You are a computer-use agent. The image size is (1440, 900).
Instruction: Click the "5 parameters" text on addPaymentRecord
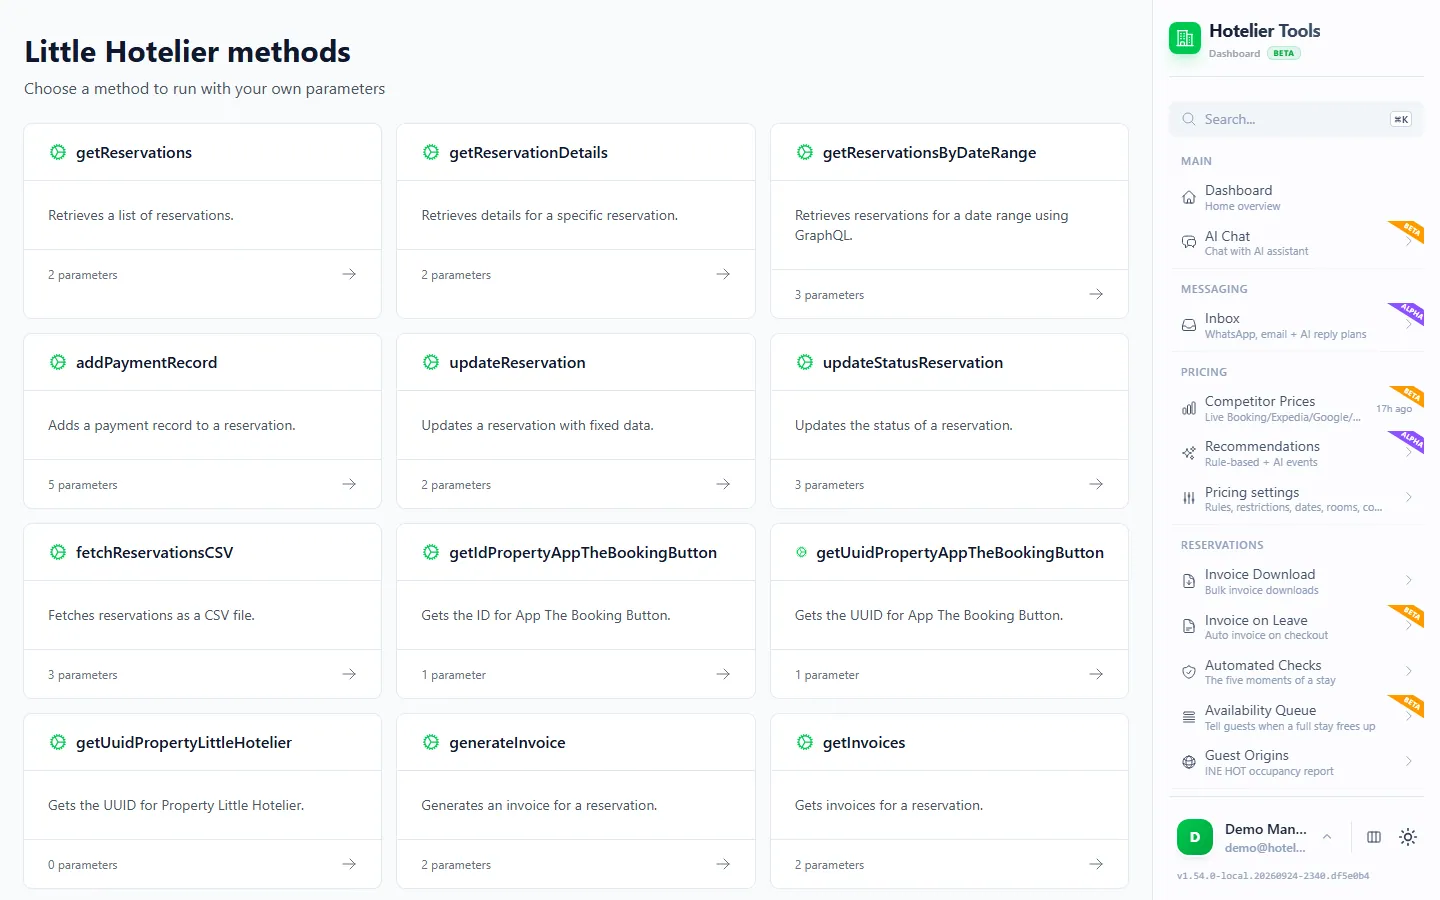coord(83,485)
